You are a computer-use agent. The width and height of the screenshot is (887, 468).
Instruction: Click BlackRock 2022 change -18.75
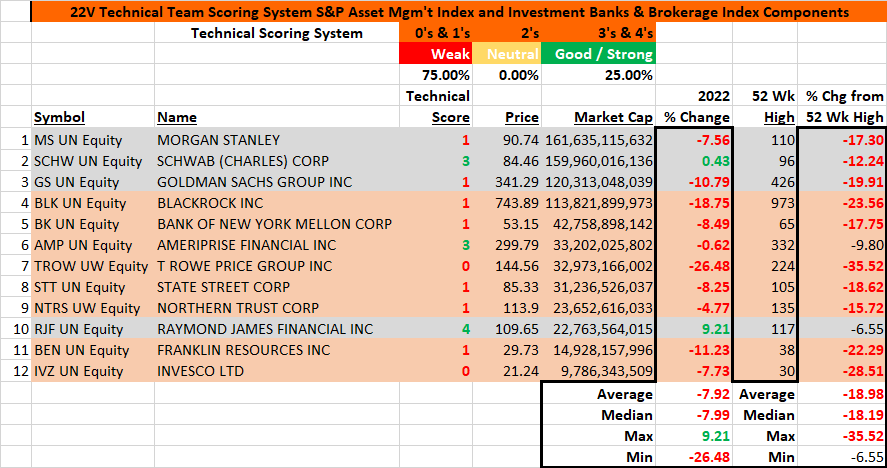694,203
